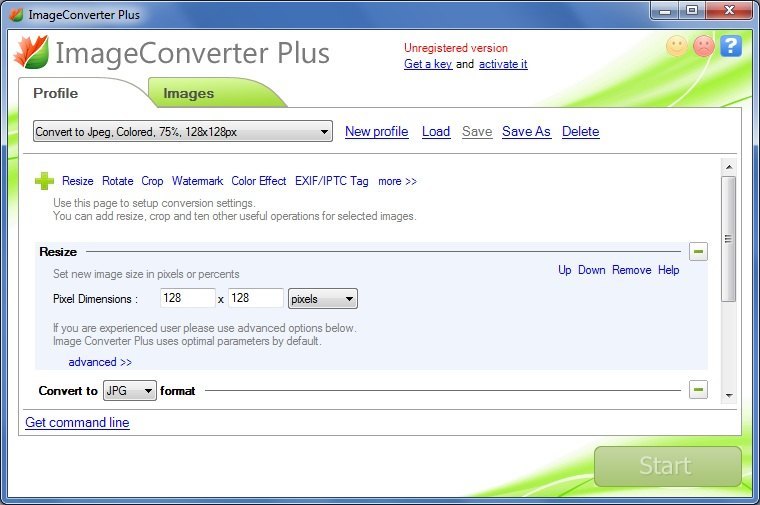Click the ImageConverter Plus title bar icon
The image size is (760, 505).
[x=16, y=15]
